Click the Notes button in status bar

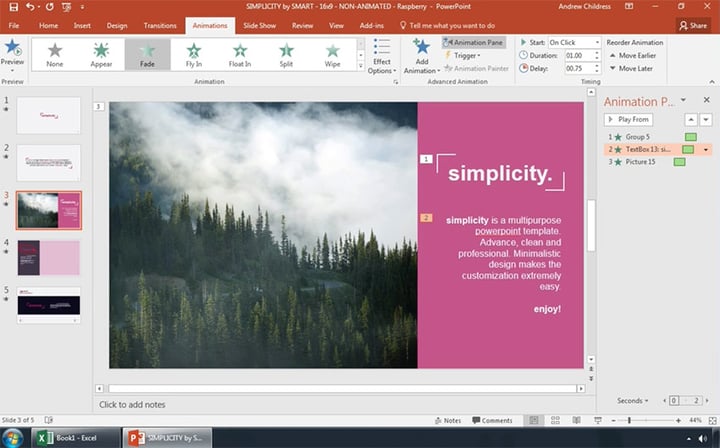coord(448,420)
